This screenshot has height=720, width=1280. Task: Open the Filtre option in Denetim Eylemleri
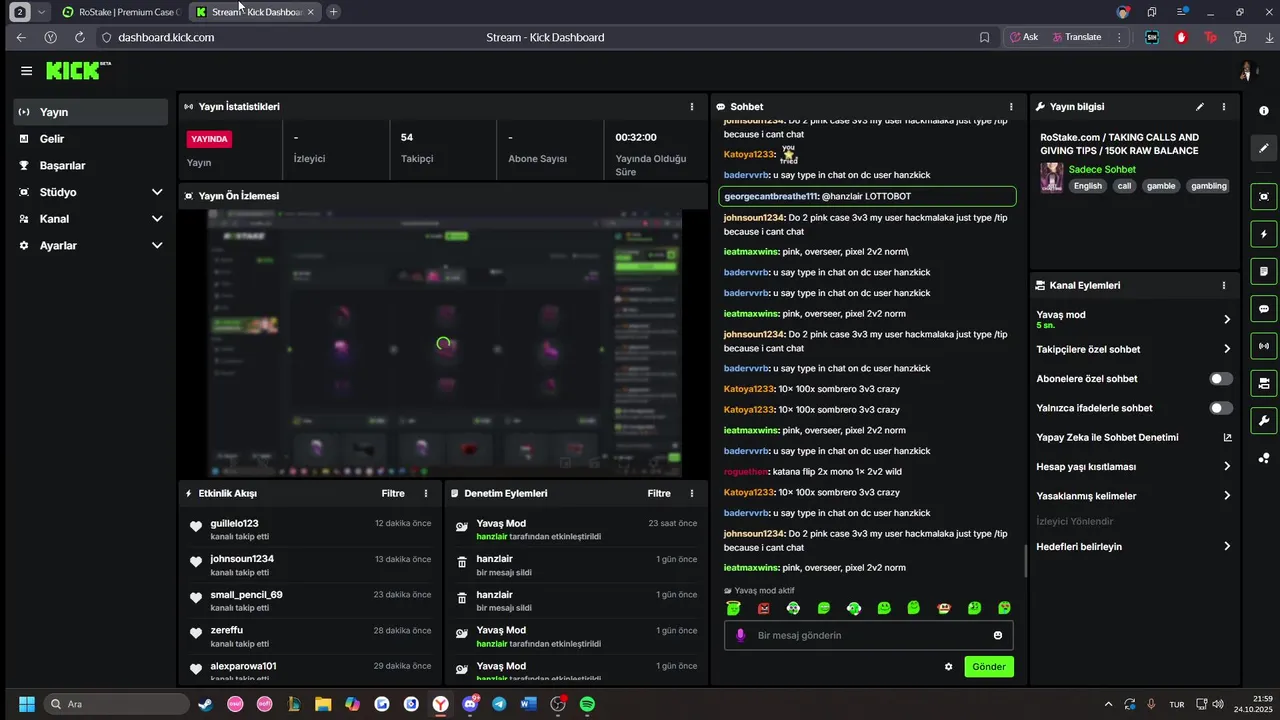coord(659,493)
